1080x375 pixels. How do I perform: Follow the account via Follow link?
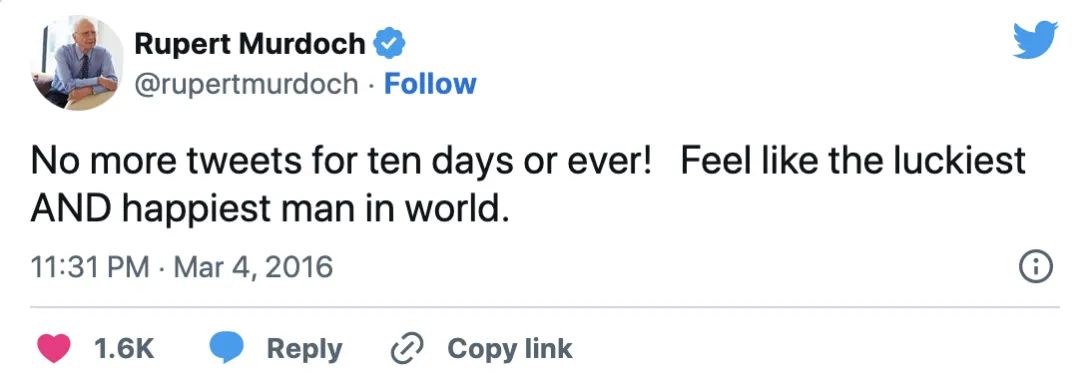click(430, 84)
